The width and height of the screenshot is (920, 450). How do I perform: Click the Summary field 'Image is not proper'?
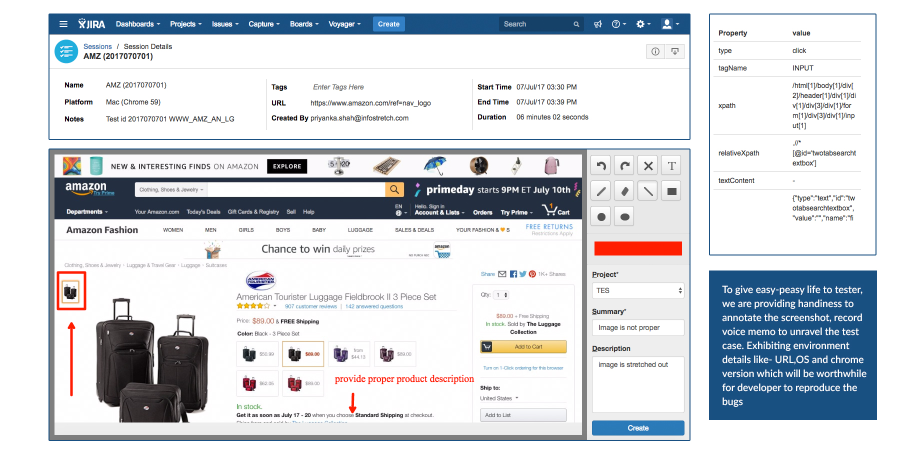[638, 327]
